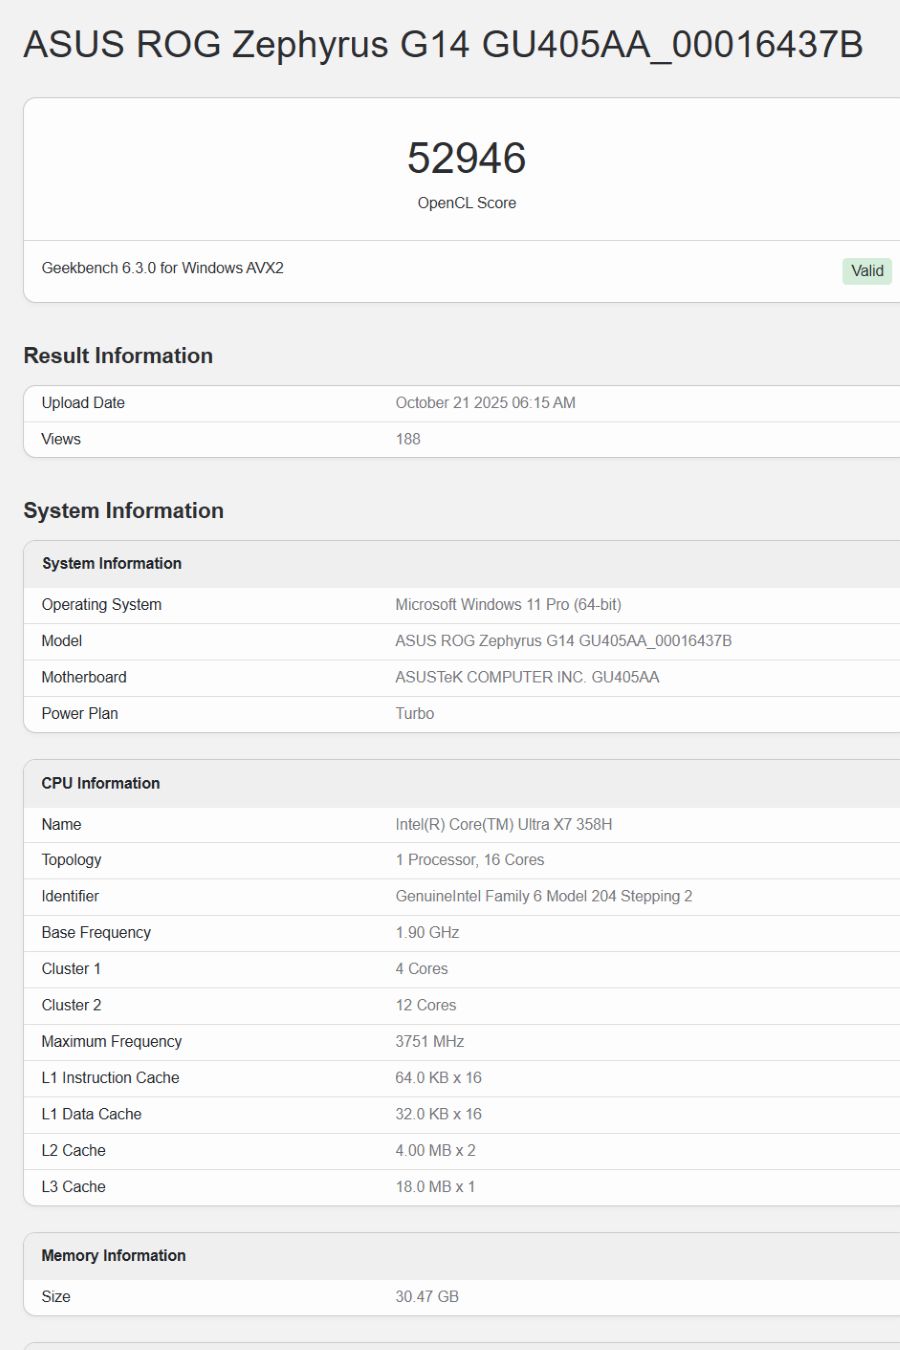Image resolution: width=900 pixels, height=1350 pixels.
Task: Click the Valid status badge
Action: [866, 271]
